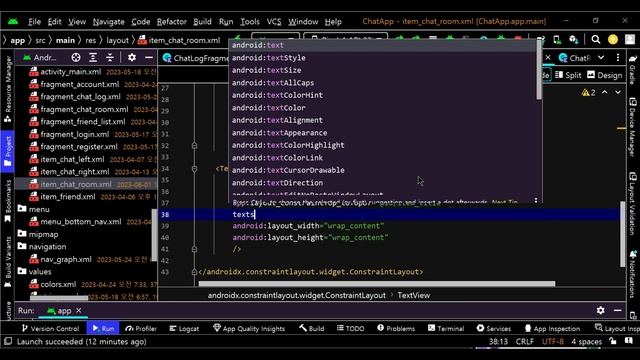Click the CRLF line separator status

524,341
